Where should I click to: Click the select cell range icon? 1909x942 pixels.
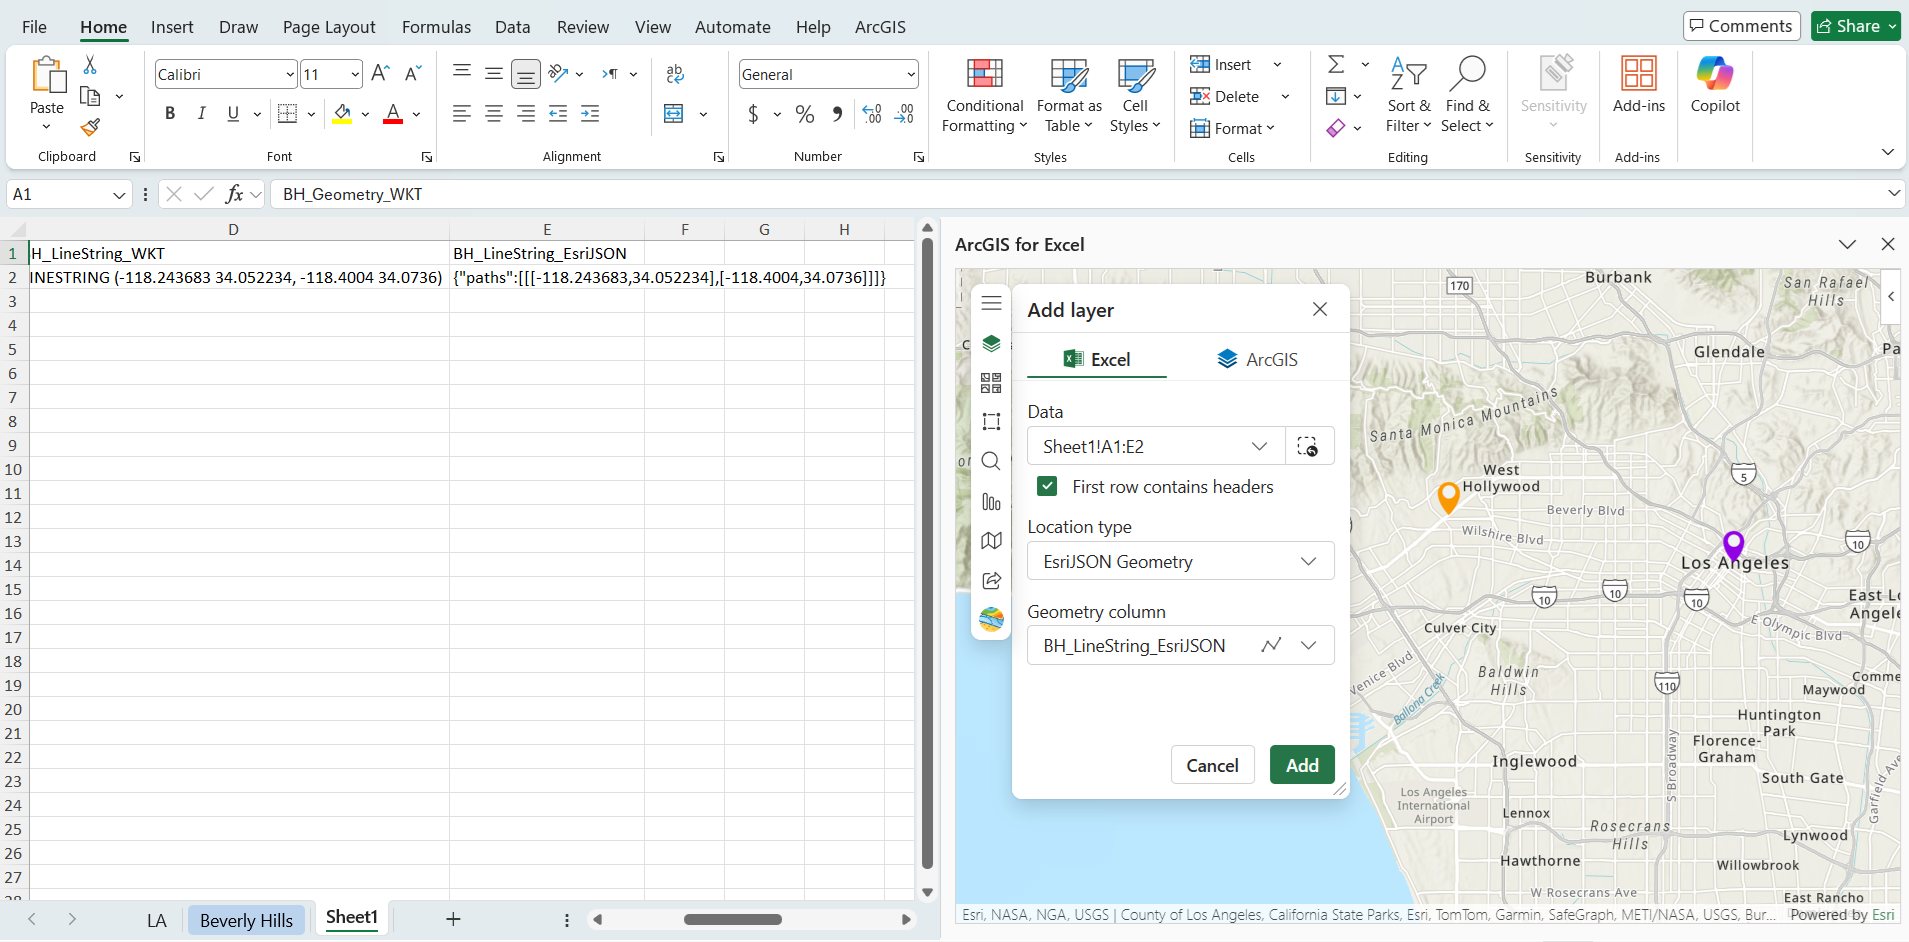pyautogui.click(x=1308, y=447)
